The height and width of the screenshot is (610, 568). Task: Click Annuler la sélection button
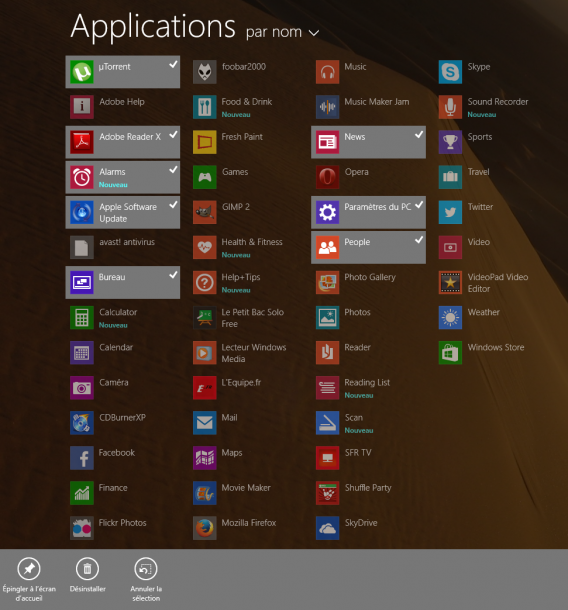(x=146, y=580)
